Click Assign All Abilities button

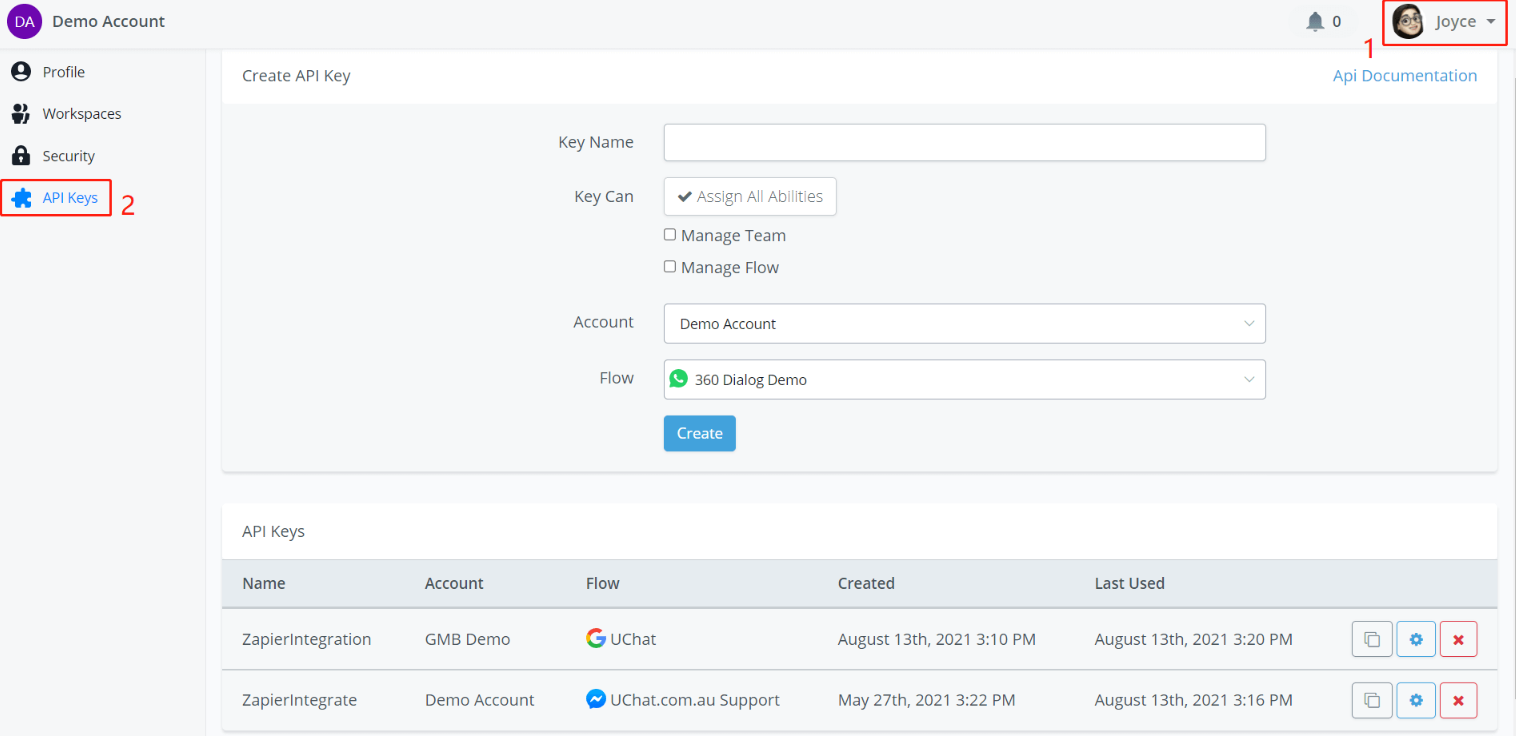click(x=750, y=196)
